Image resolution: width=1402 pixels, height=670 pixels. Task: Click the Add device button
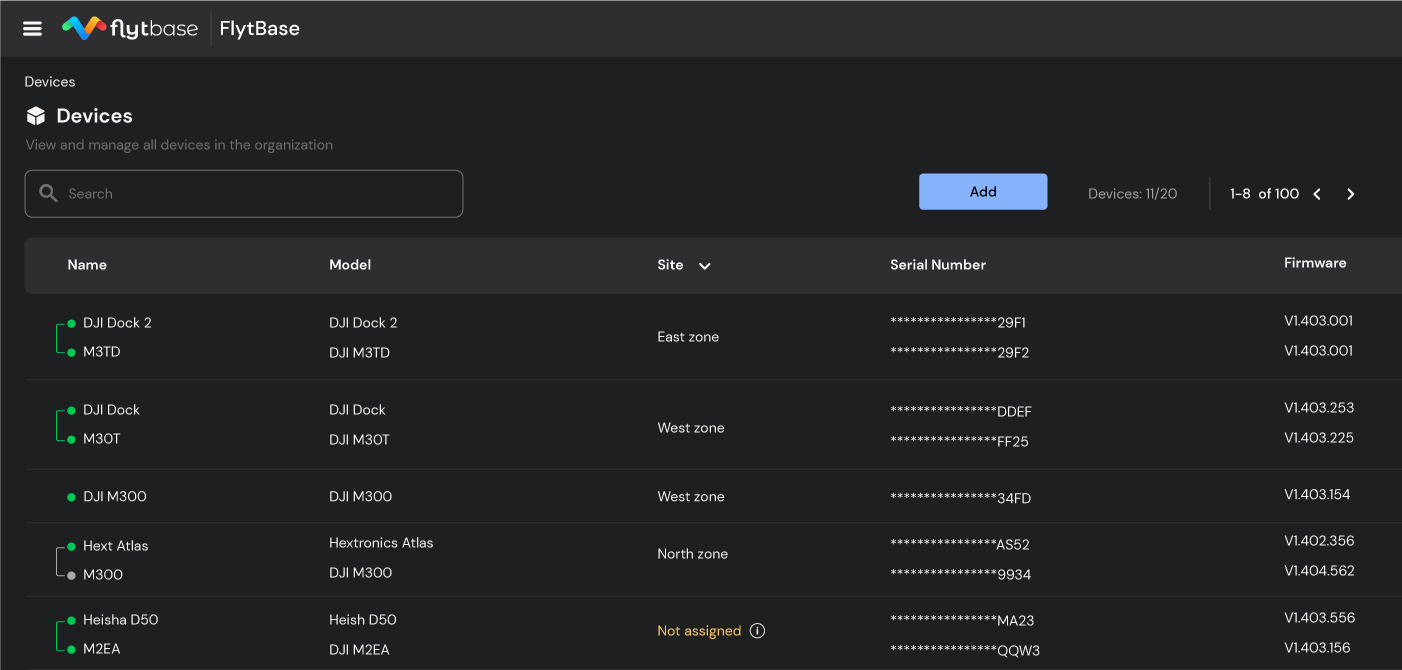[983, 192]
